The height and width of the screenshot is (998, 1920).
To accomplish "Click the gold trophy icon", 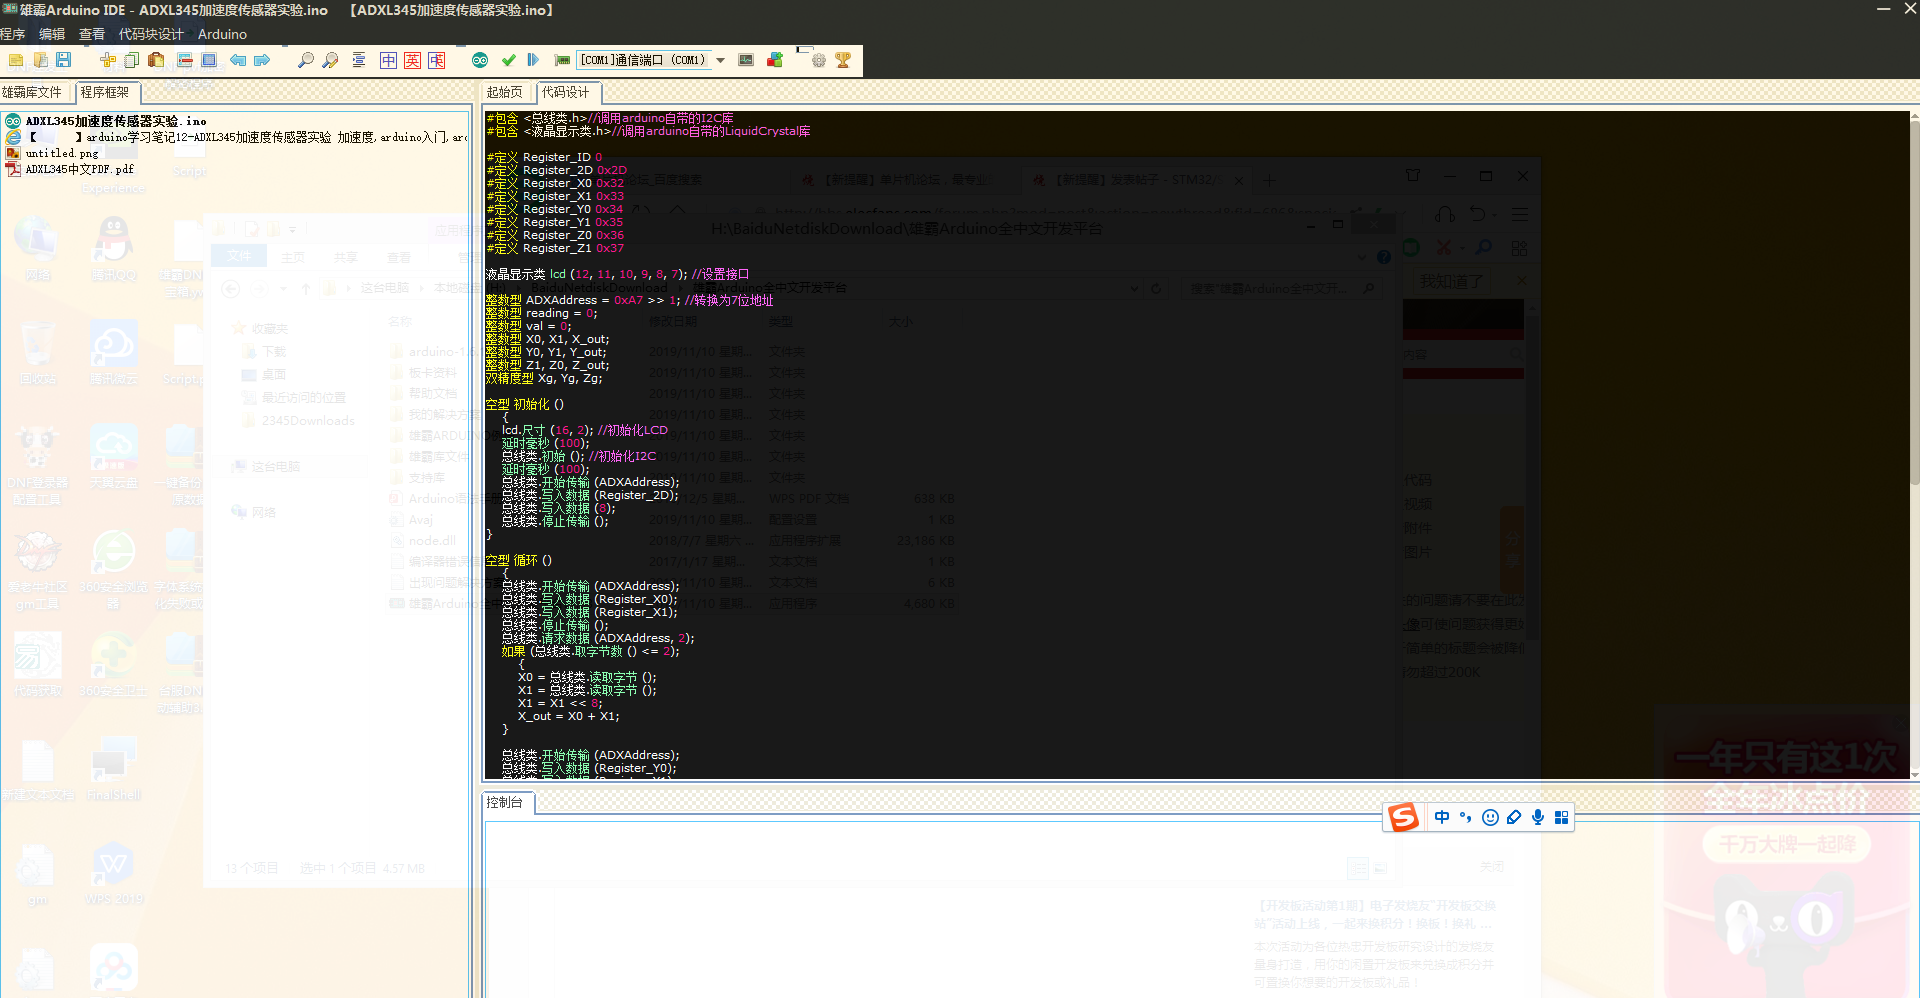I will pos(843,60).
